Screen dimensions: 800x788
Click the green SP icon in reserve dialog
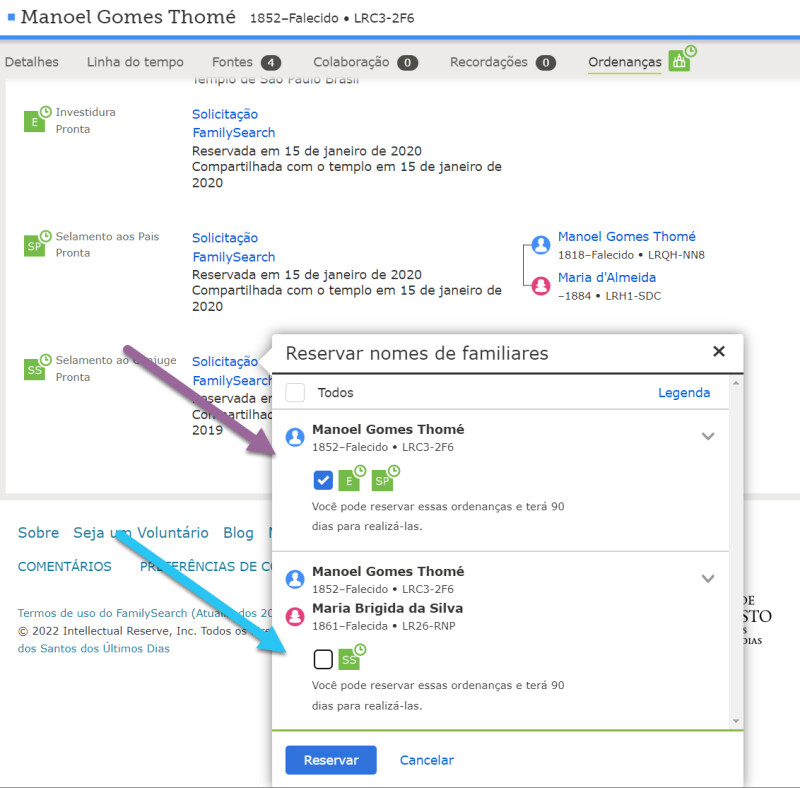point(385,478)
